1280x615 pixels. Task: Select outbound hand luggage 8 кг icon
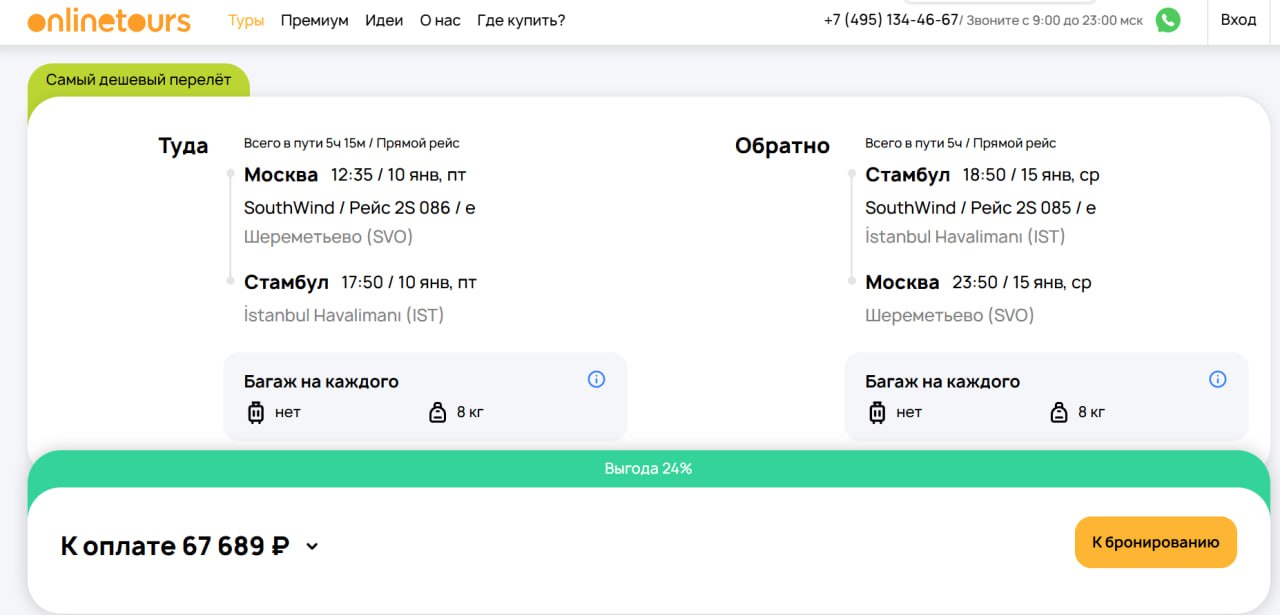click(x=437, y=412)
